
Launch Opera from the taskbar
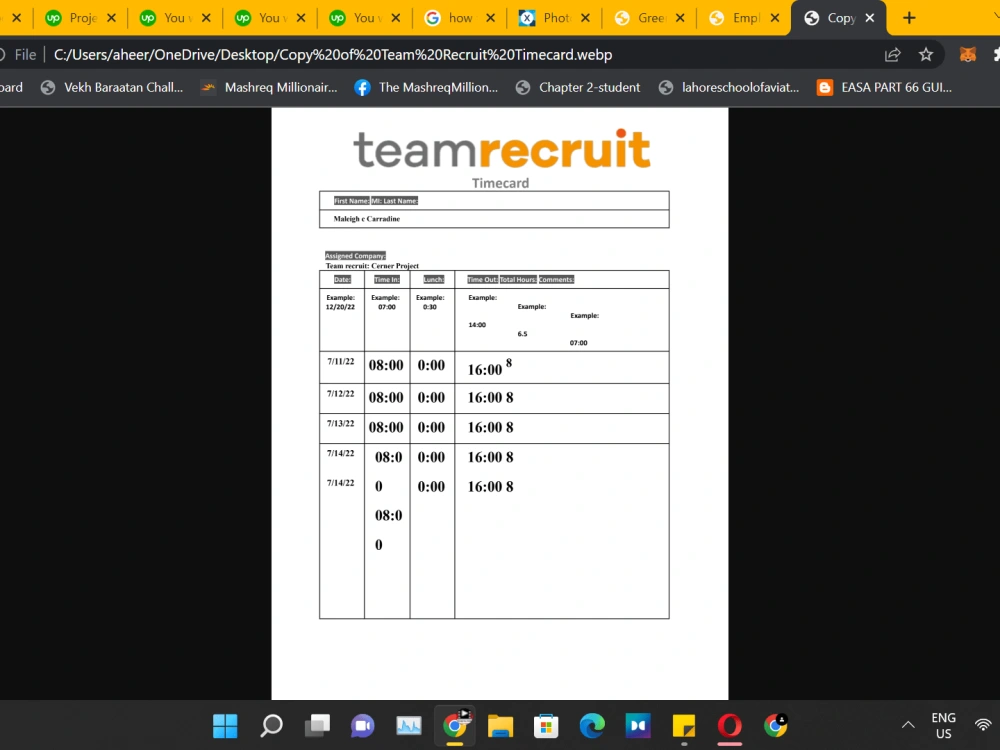click(729, 725)
